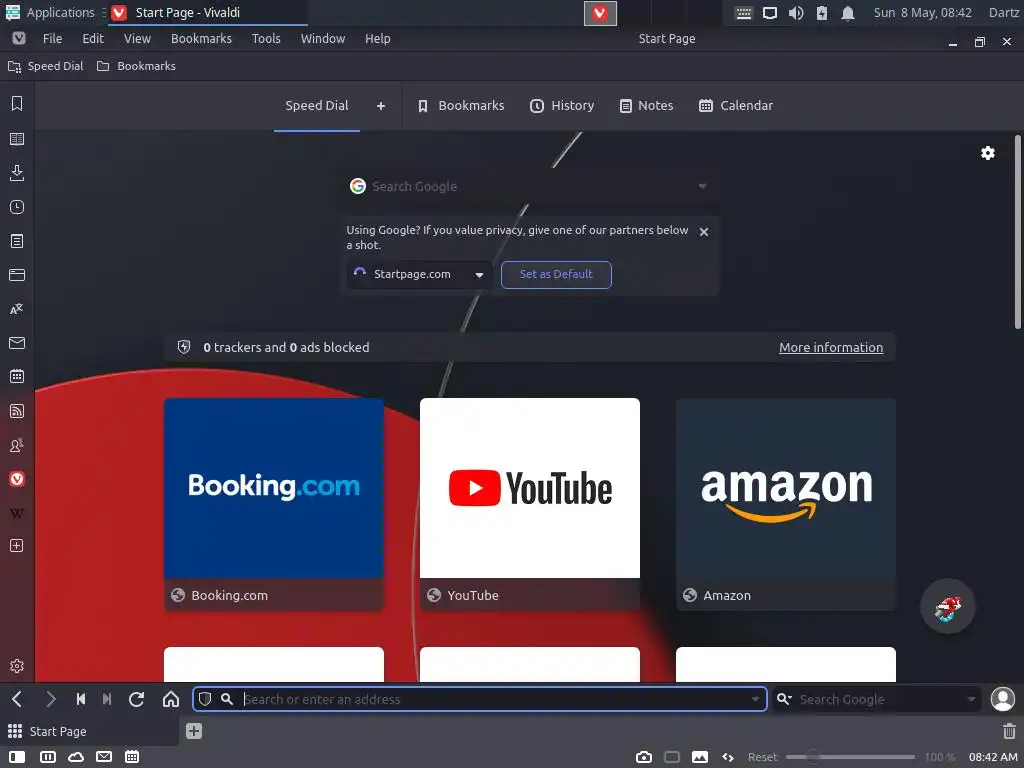1024x768 pixels.
Task: Open the Bookmarks panel in the sidebar
Action: coord(17,103)
